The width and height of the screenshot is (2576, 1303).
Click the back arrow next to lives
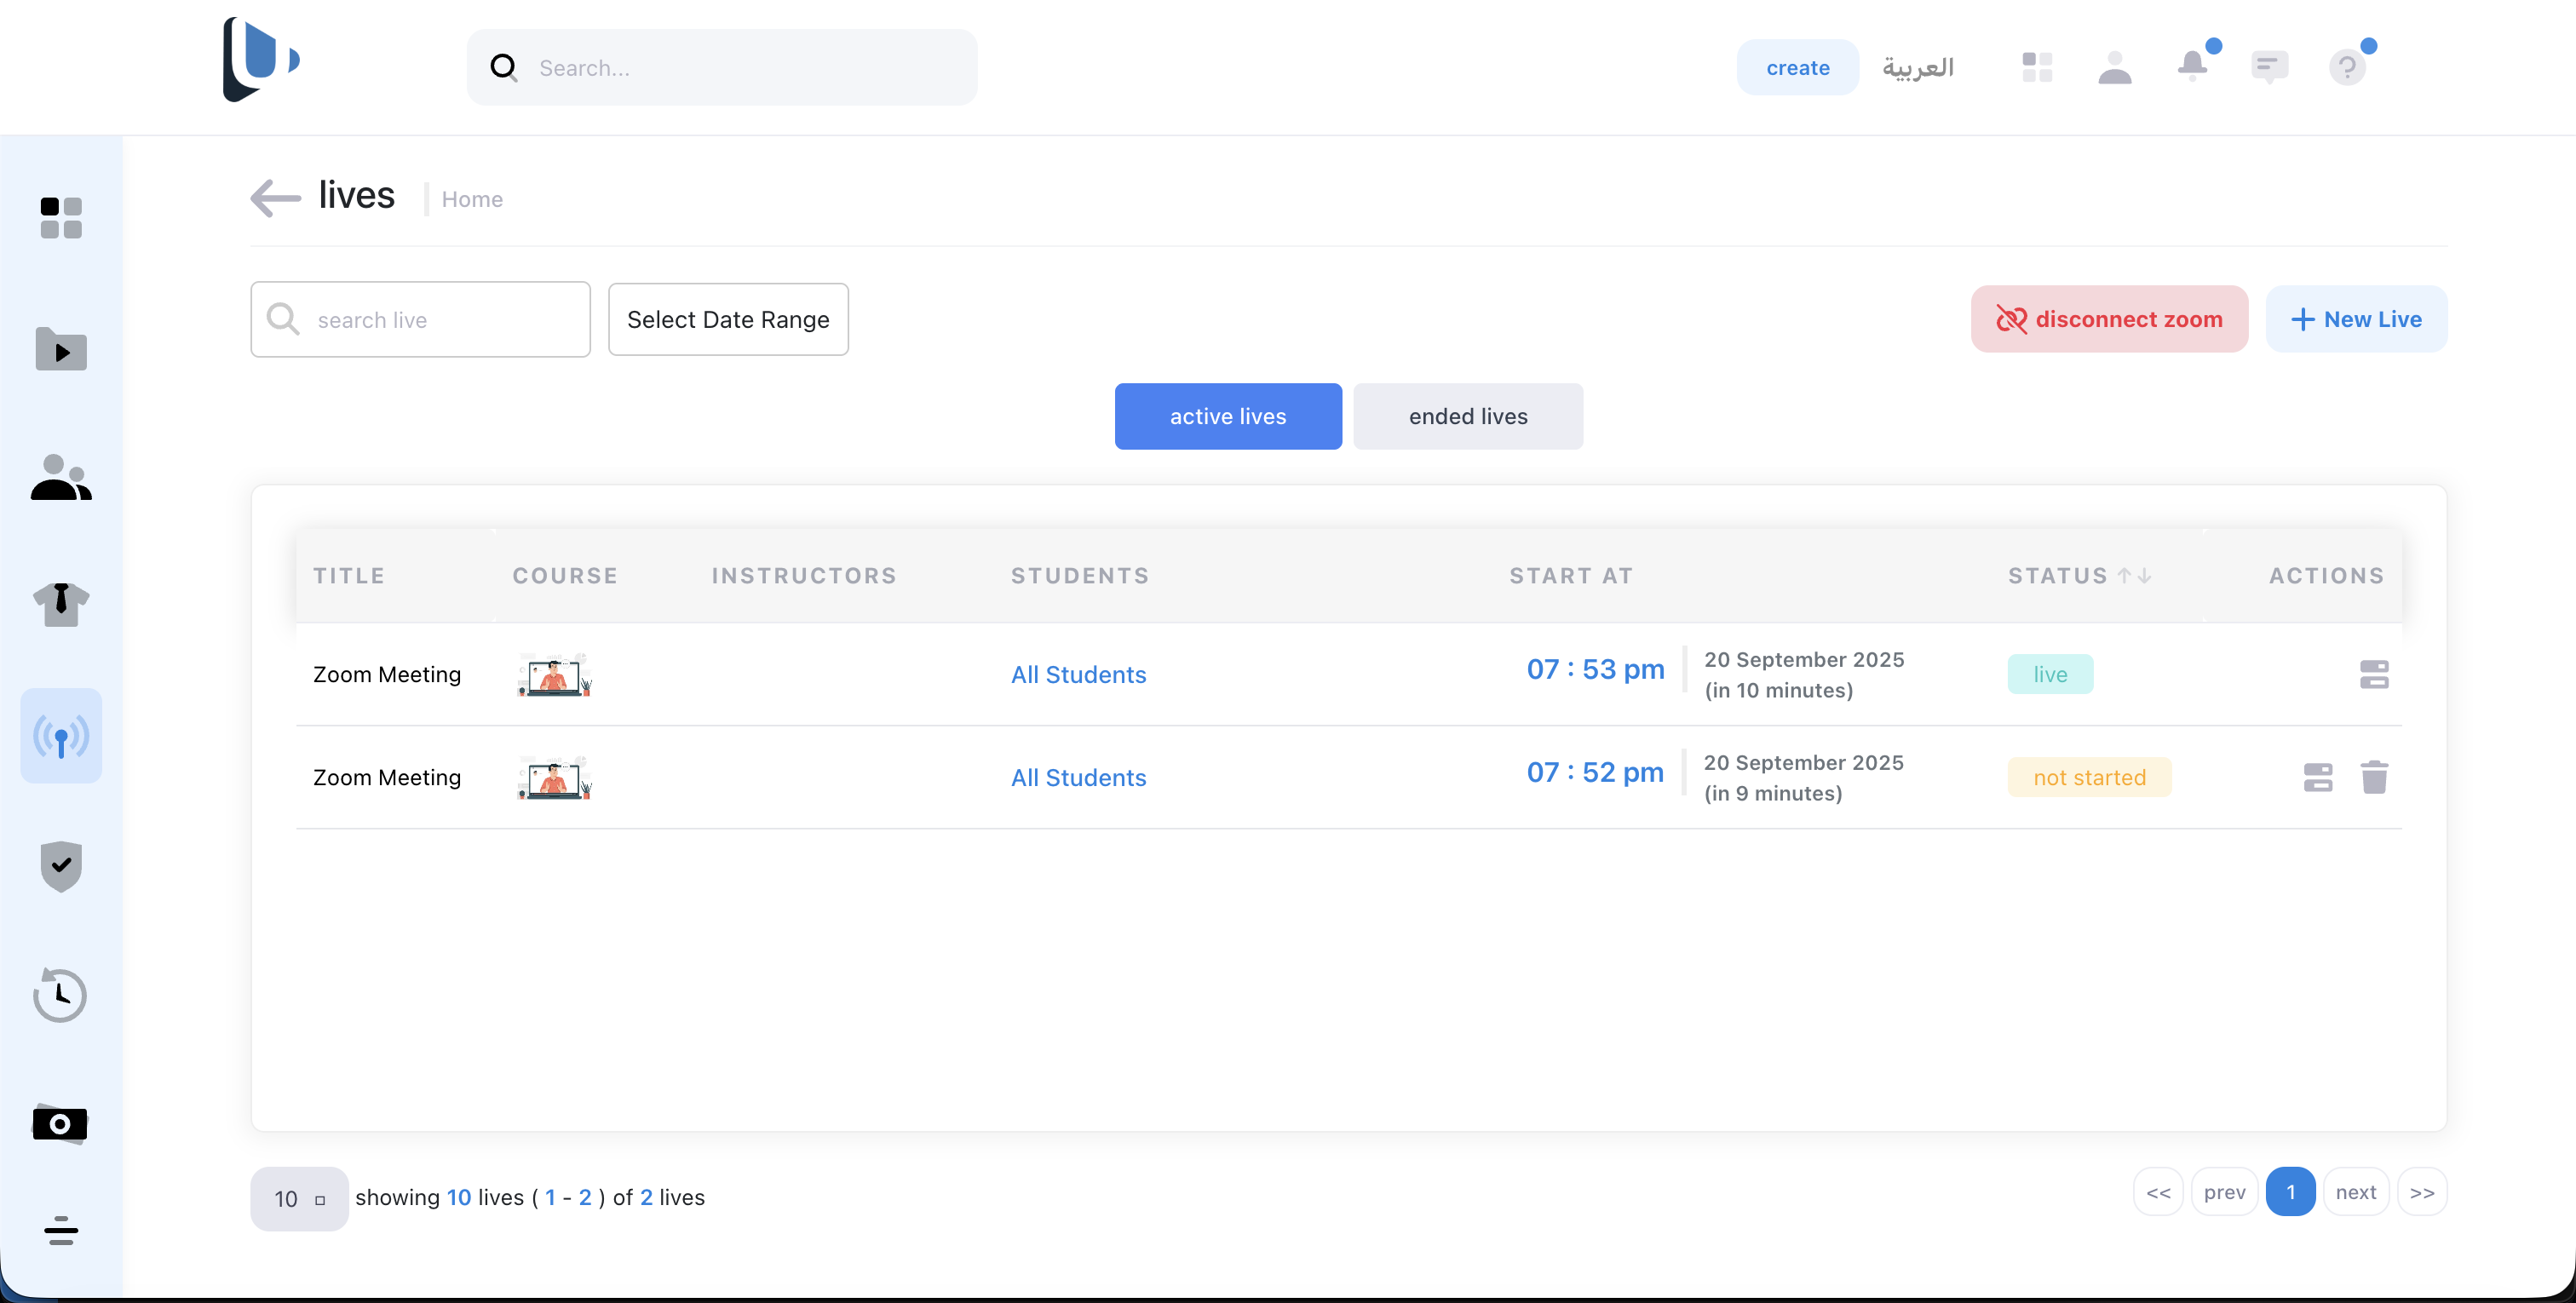click(x=275, y=198)
